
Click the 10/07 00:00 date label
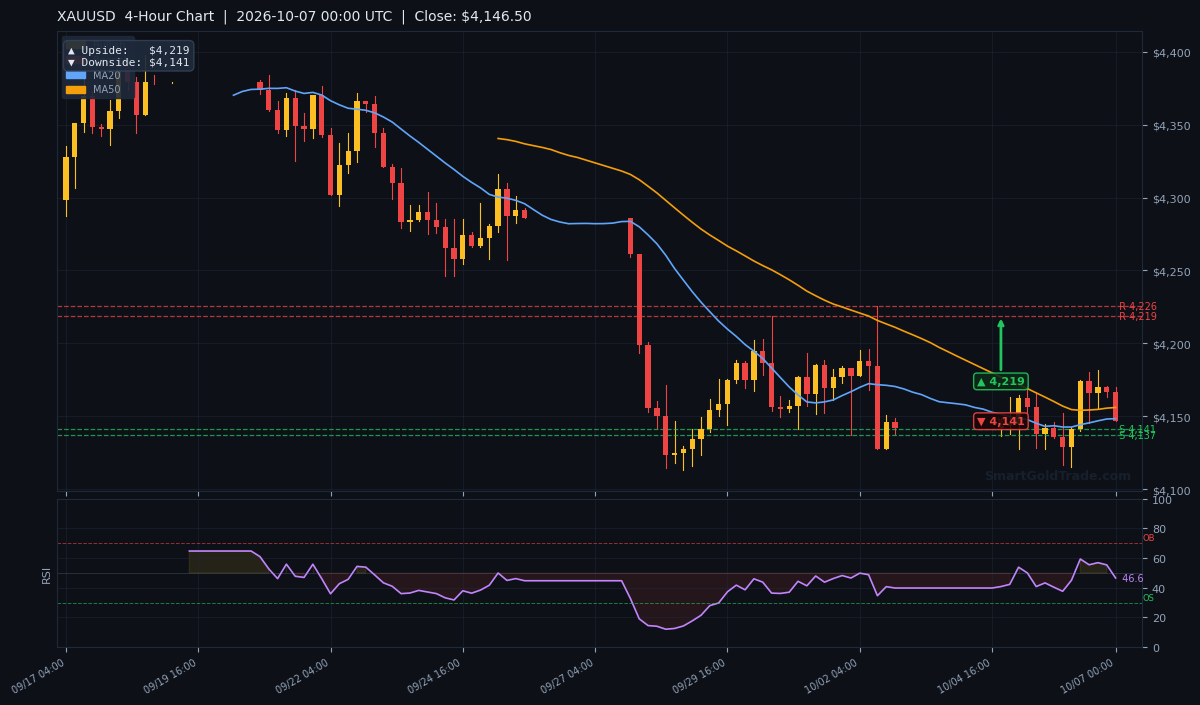click(x=1087, y=676)
